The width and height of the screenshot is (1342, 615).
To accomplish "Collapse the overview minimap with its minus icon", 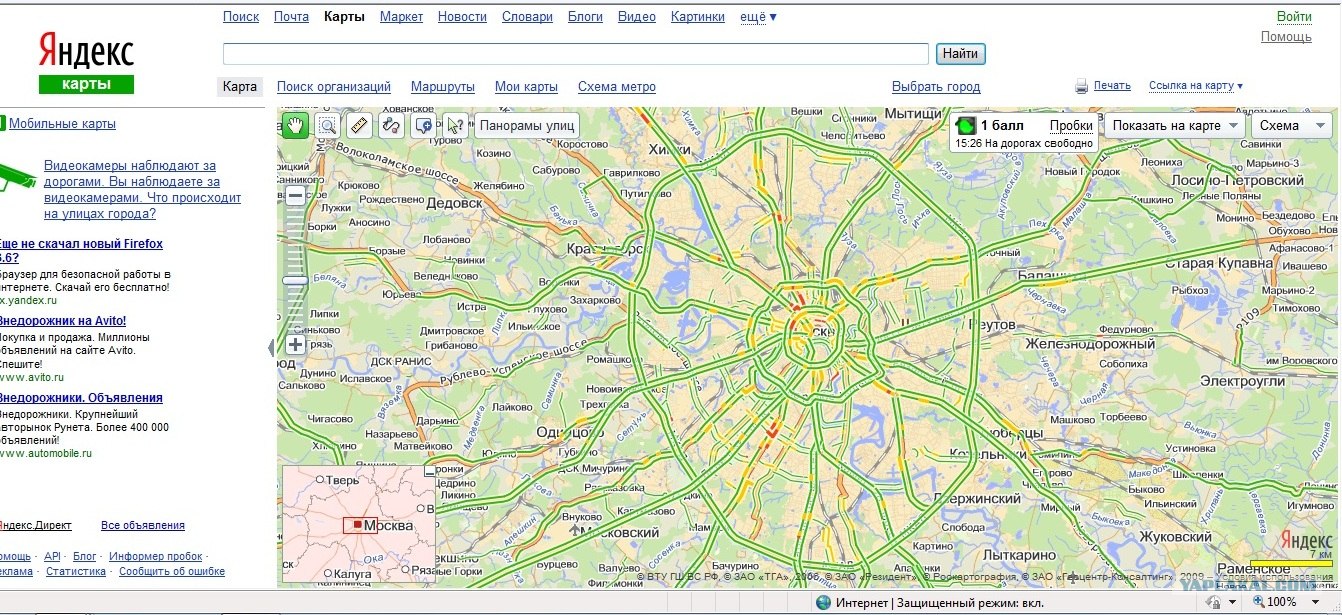I will pos(430,470).
